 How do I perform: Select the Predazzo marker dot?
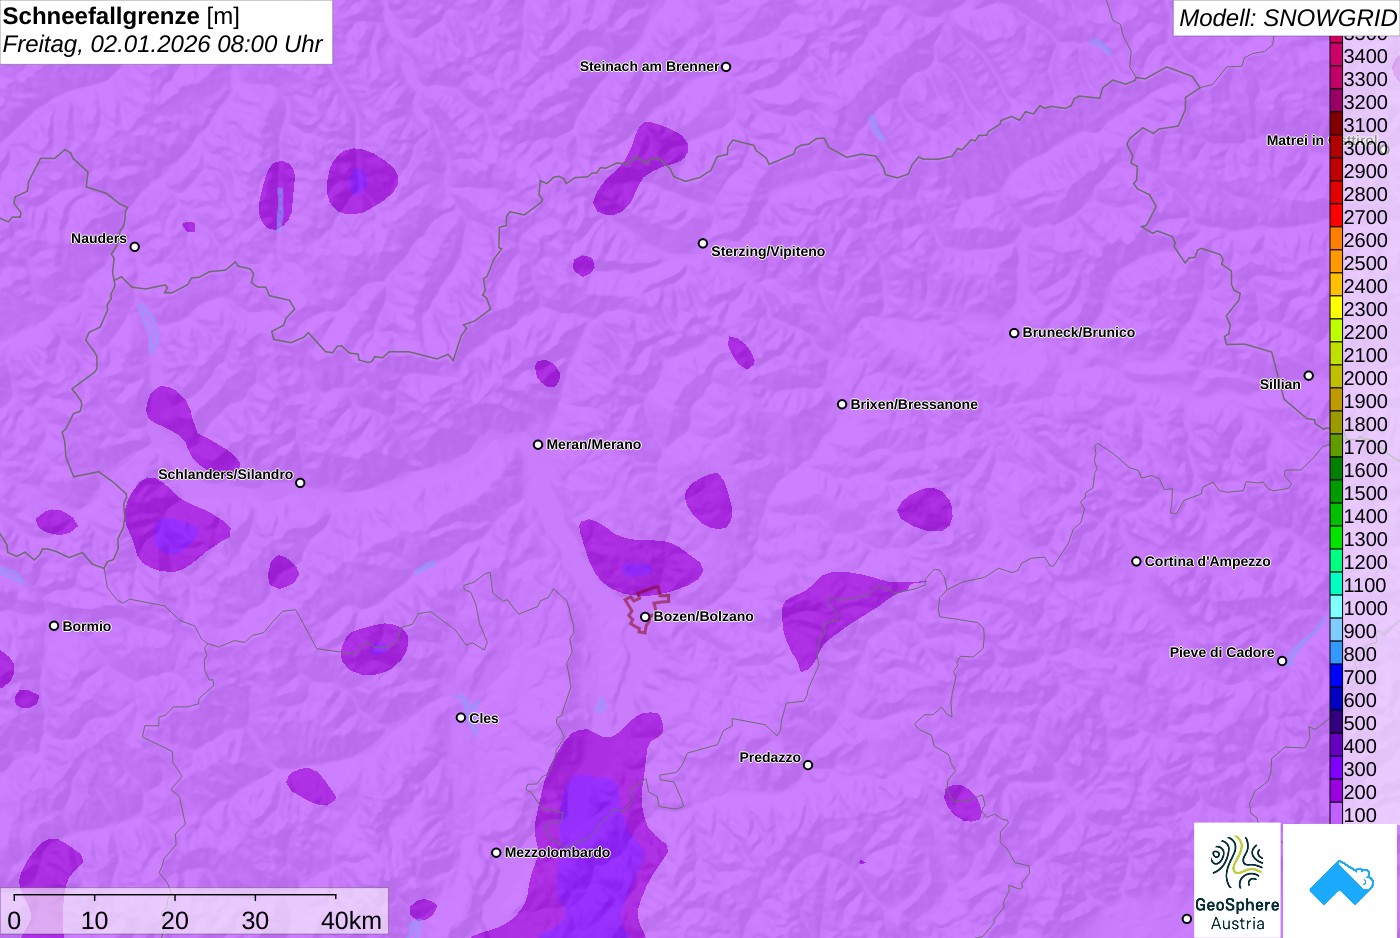pos(808,765)
